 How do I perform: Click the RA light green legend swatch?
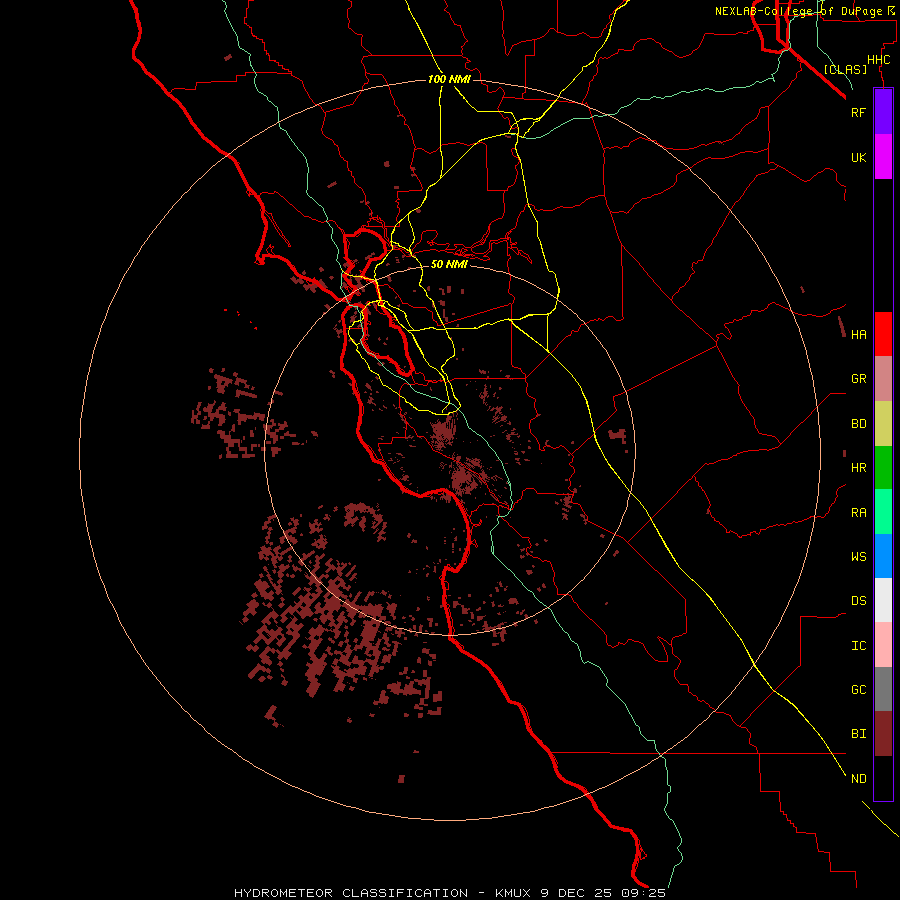click(x=883, y=512)
